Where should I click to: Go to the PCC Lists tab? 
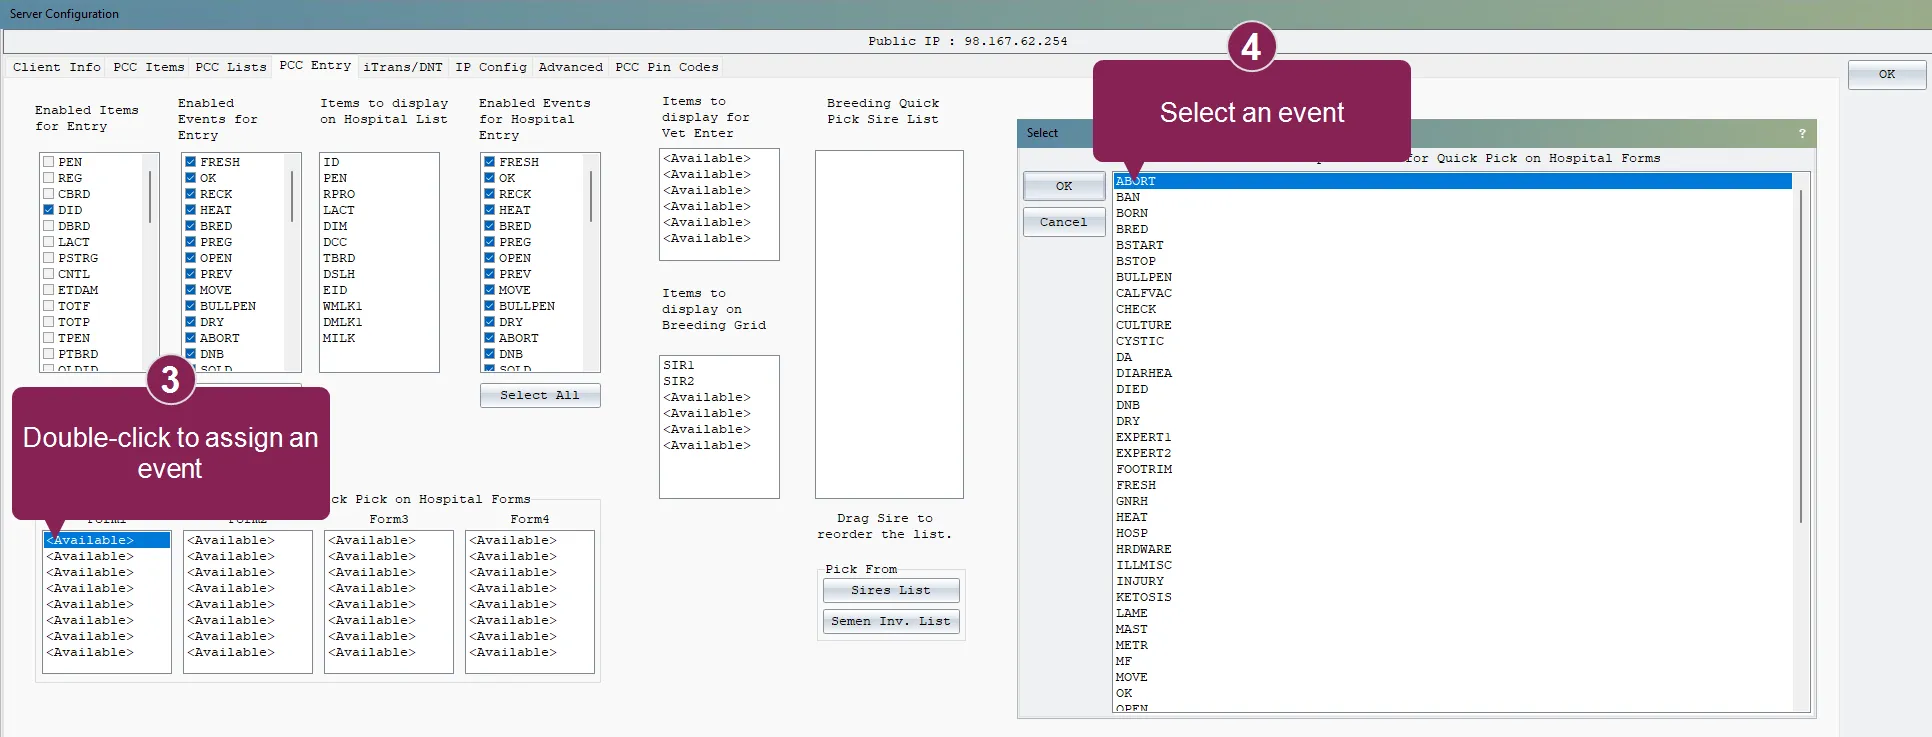(x=231, y=67)
